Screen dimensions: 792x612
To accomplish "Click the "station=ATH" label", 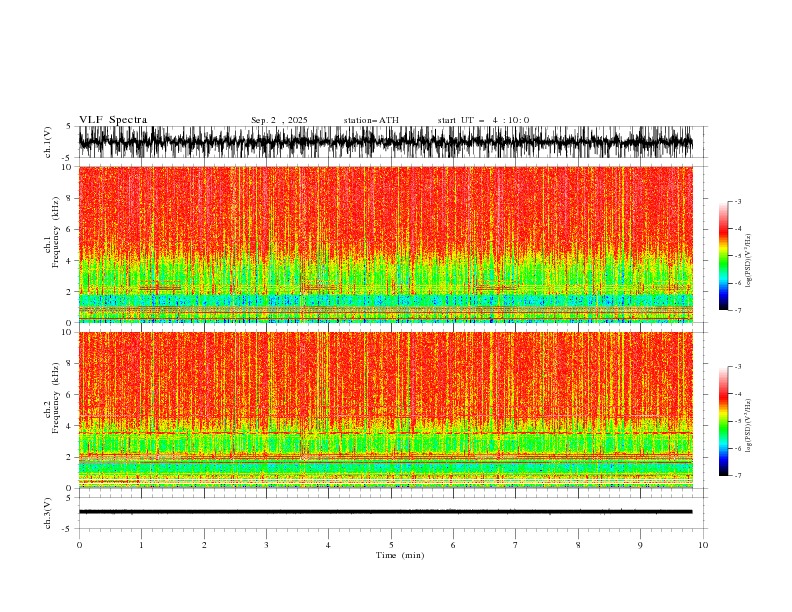I will (371, 120).
